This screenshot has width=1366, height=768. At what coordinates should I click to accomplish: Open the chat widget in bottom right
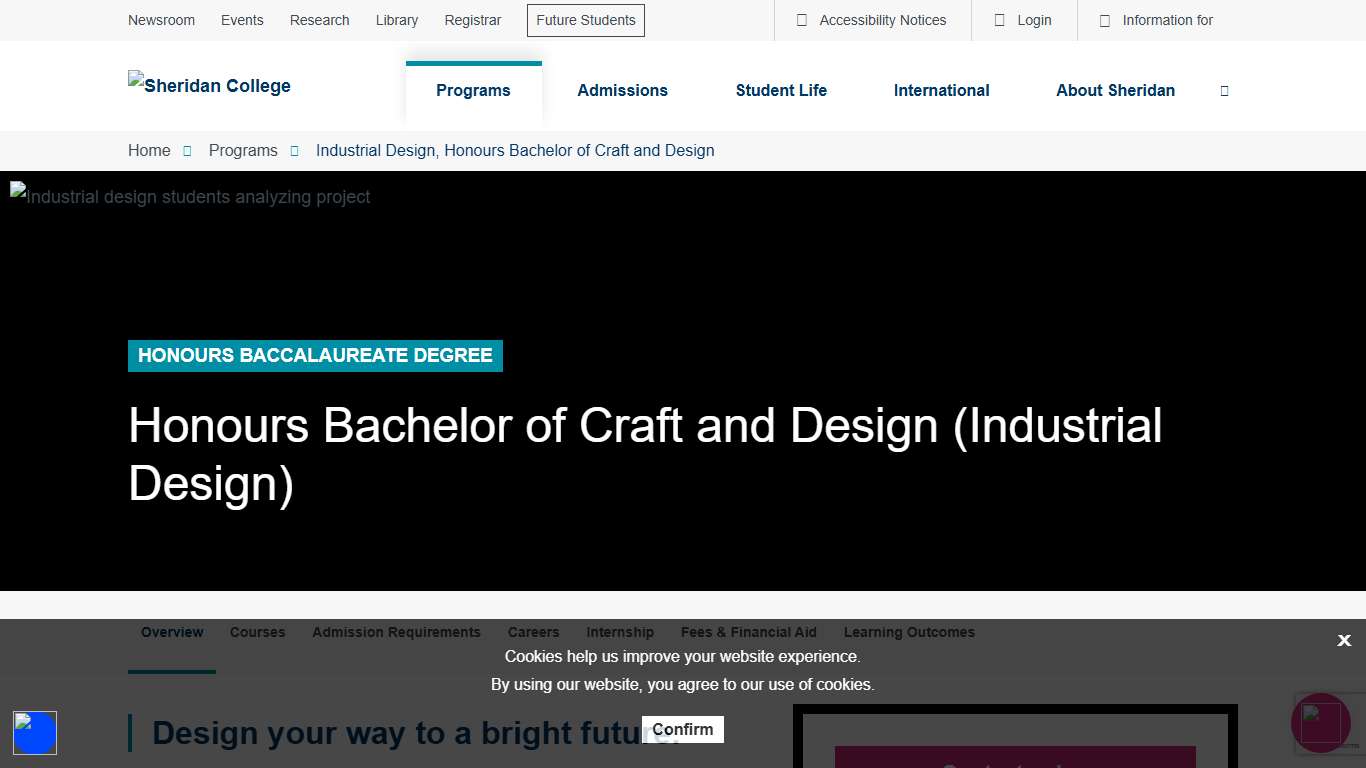click(x=1320, y=723)
